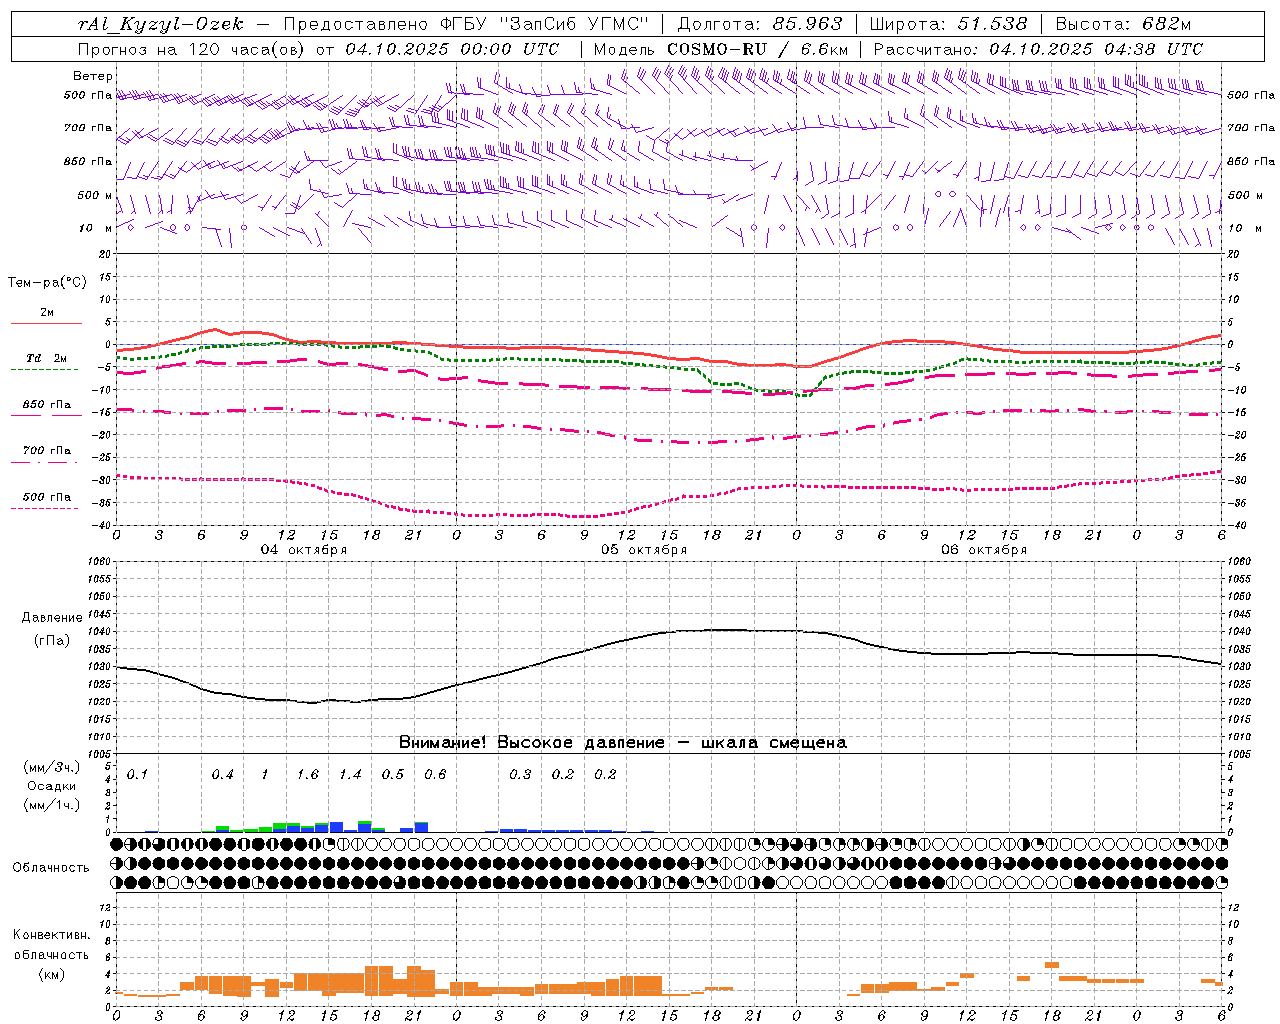The height and width of the screenshot is (1024, 1280).
Task: Click the 'Осадки' precipitation label
Action: (52, 786)
